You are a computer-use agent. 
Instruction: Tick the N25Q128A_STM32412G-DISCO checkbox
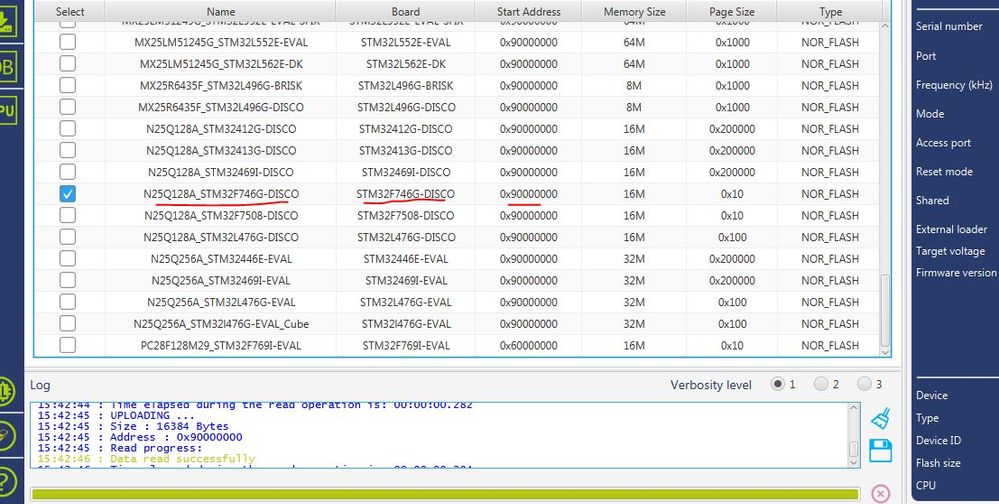(x=67, y=129)
